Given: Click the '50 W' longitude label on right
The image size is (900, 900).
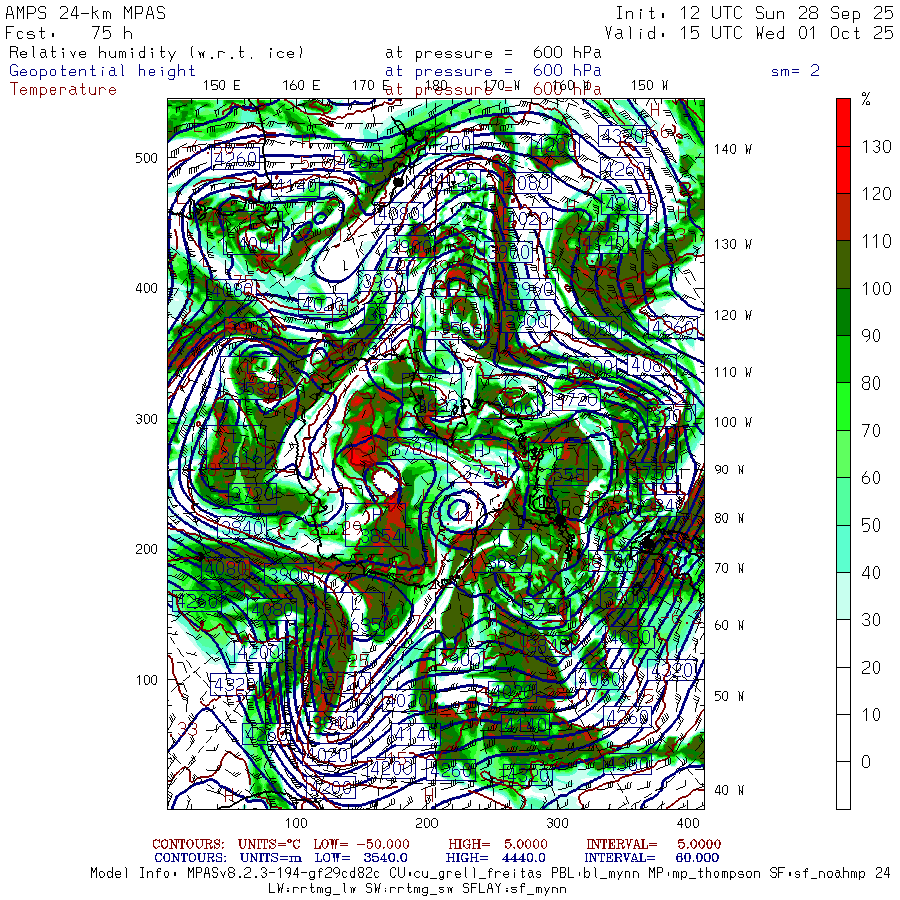Looking at the screenshot, I should click(729, 696).
